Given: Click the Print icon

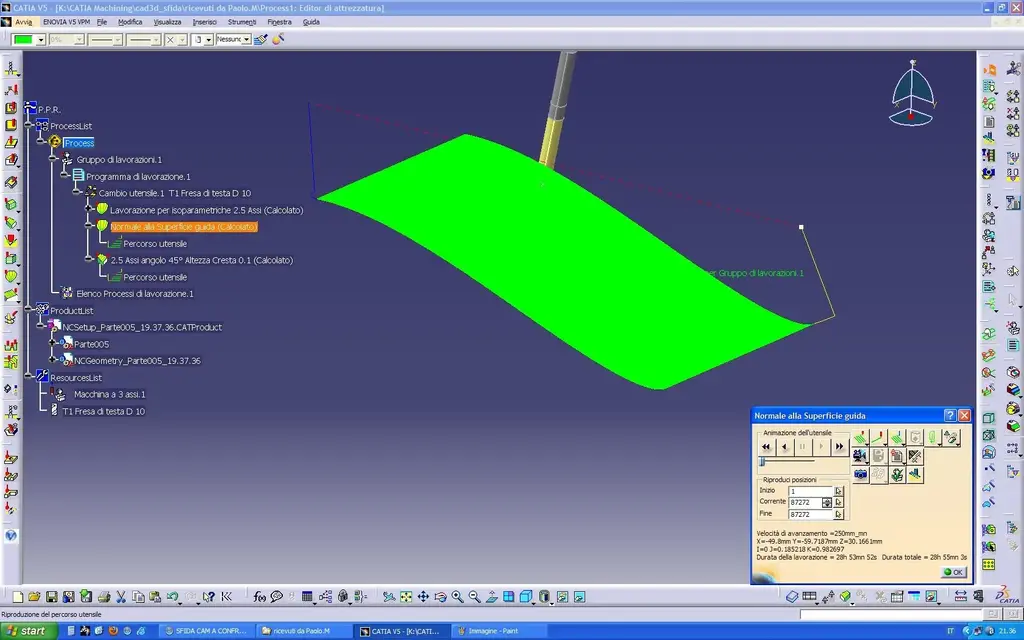Looking at the screenshot, I should click(102, 597).
